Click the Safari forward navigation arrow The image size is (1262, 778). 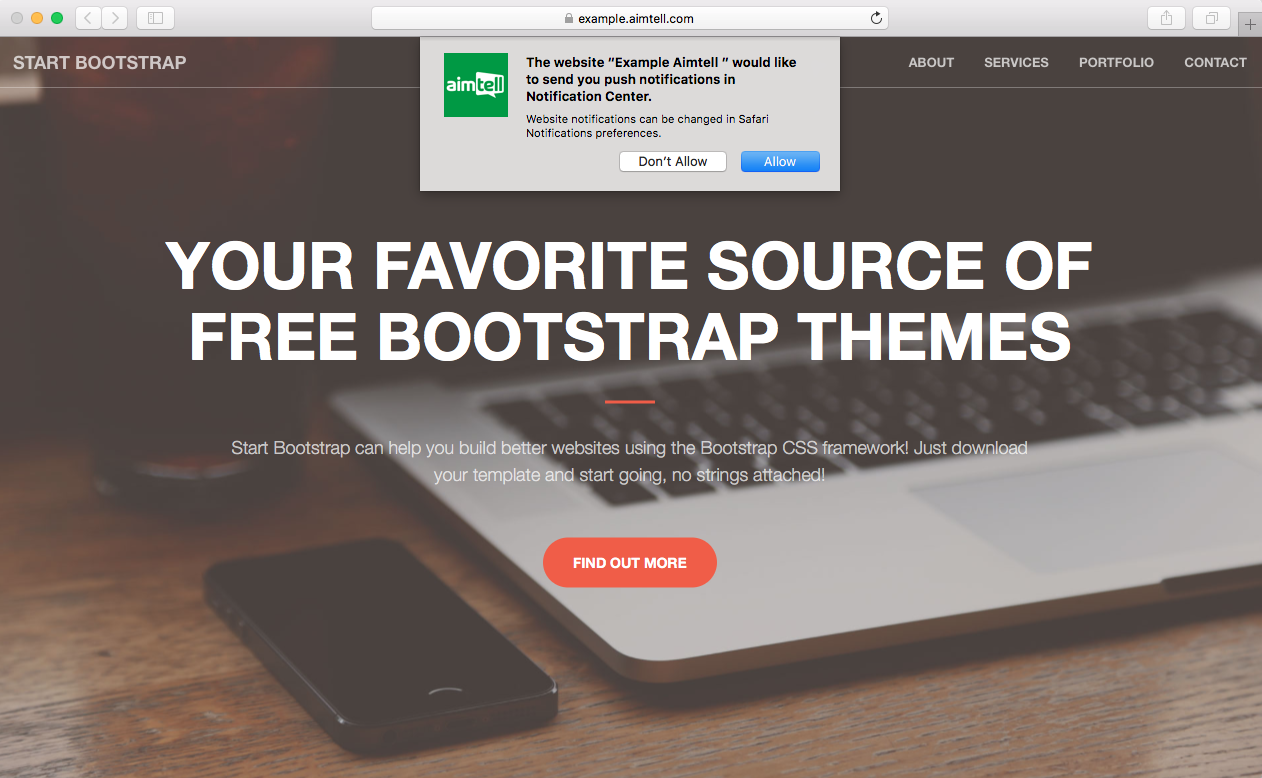(x=114, y=18)
